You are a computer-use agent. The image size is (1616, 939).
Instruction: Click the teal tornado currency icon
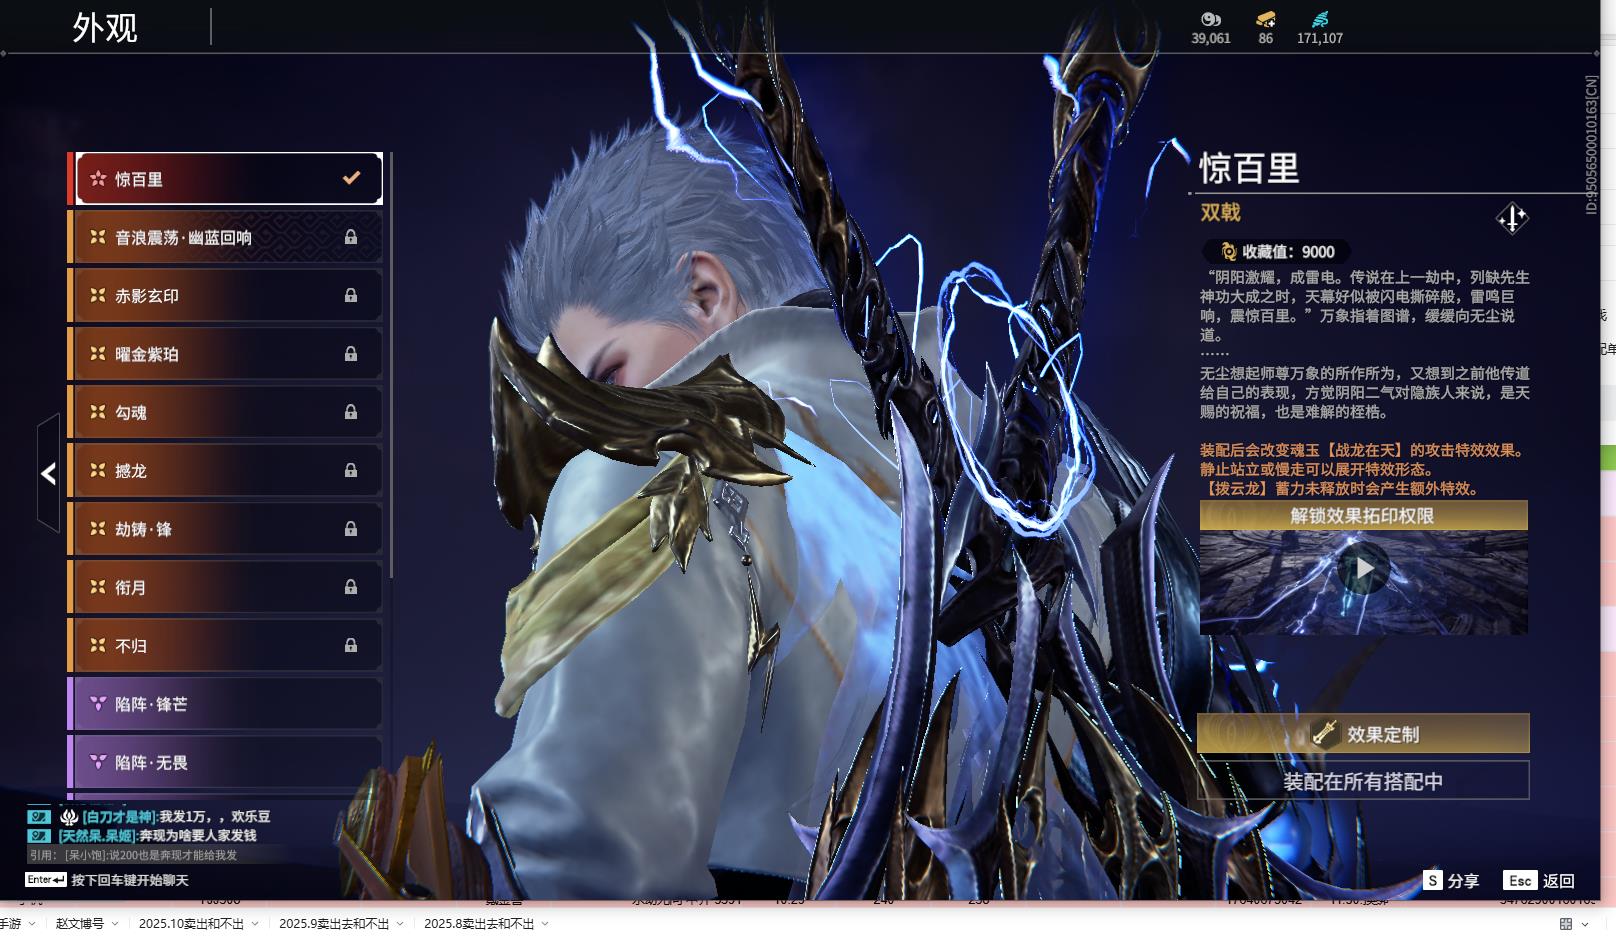(x=1319, y=19)
